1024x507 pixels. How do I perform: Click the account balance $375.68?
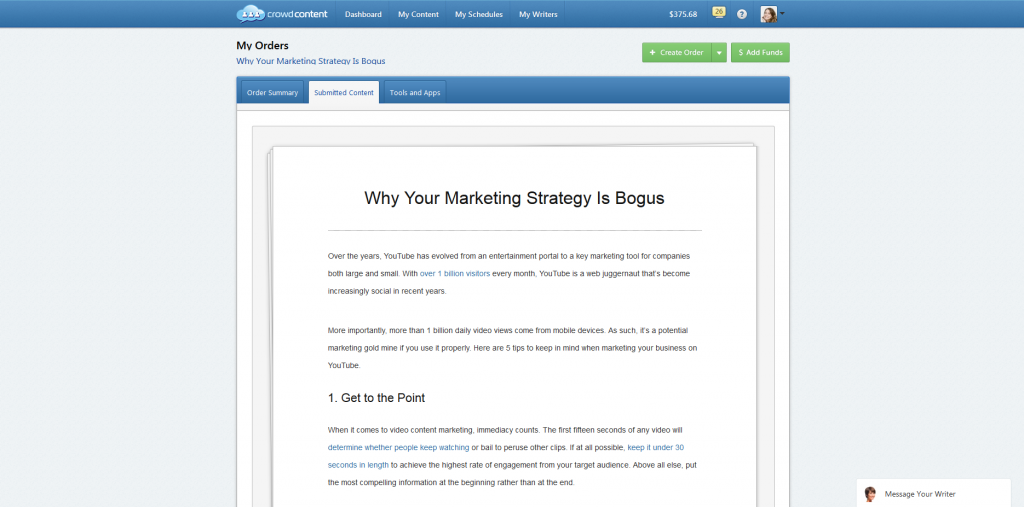coord(683,14)
